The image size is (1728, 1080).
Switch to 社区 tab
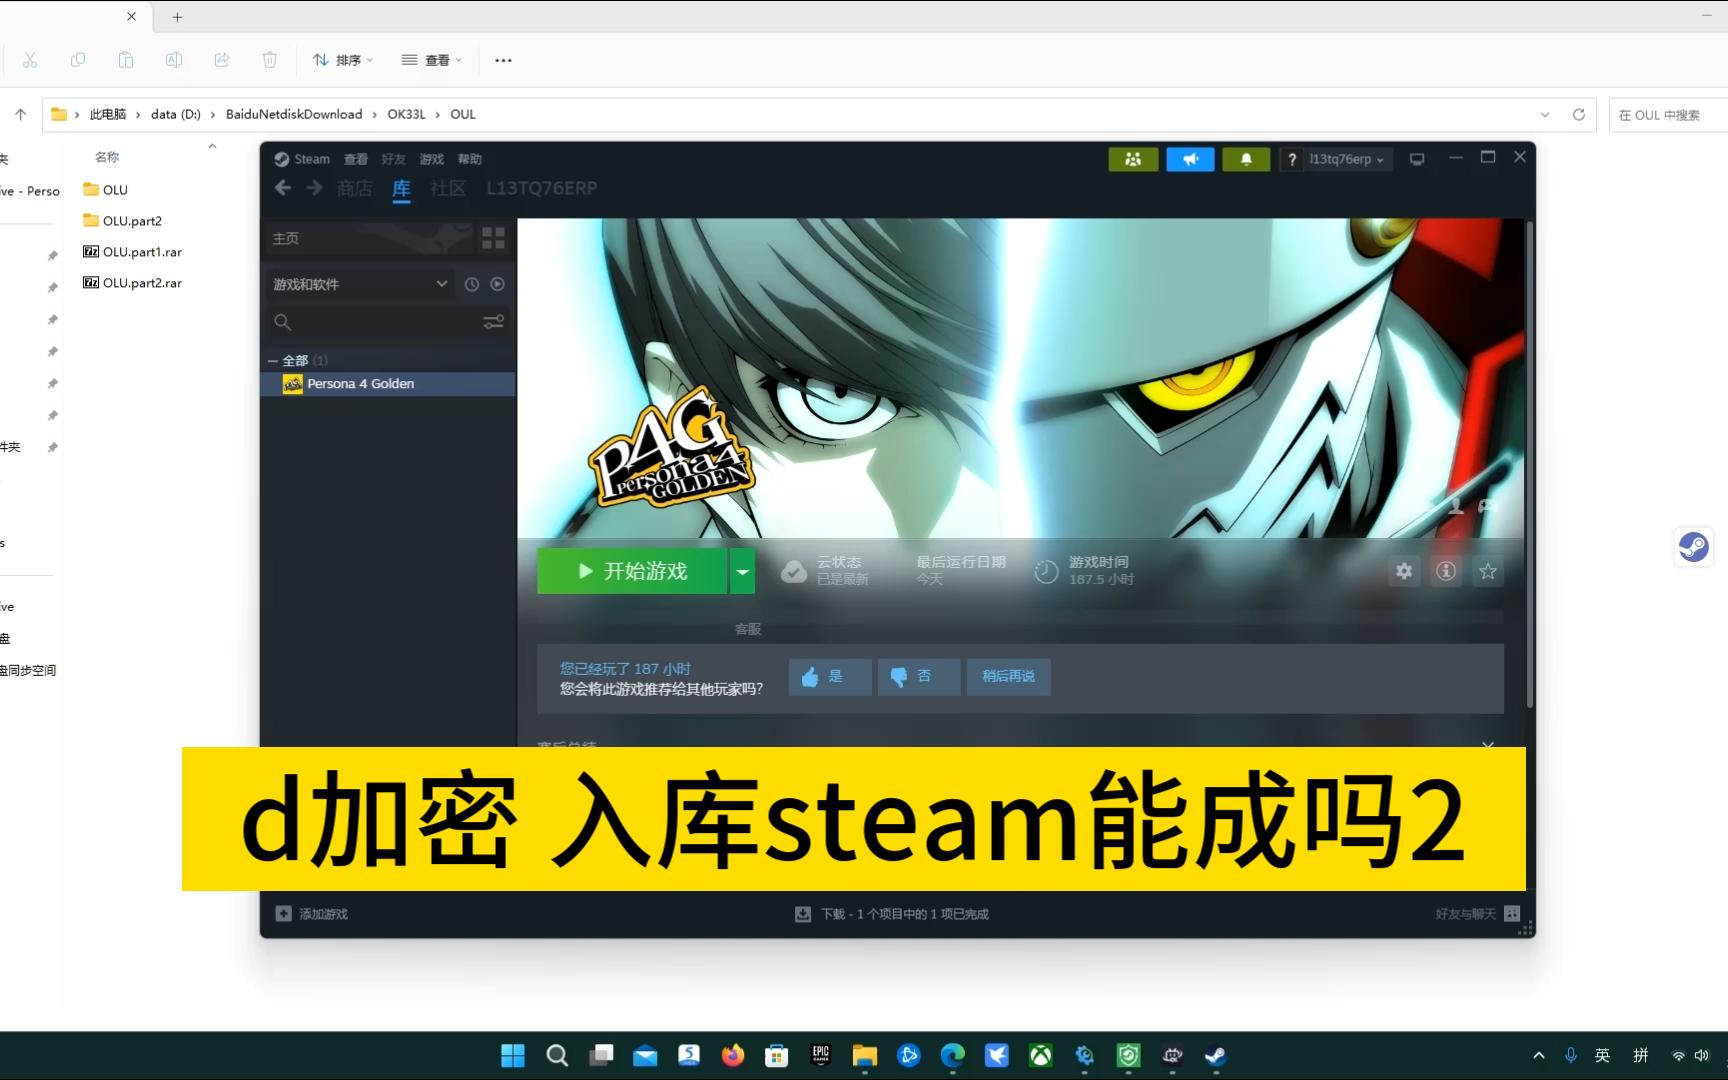[448, 188]
